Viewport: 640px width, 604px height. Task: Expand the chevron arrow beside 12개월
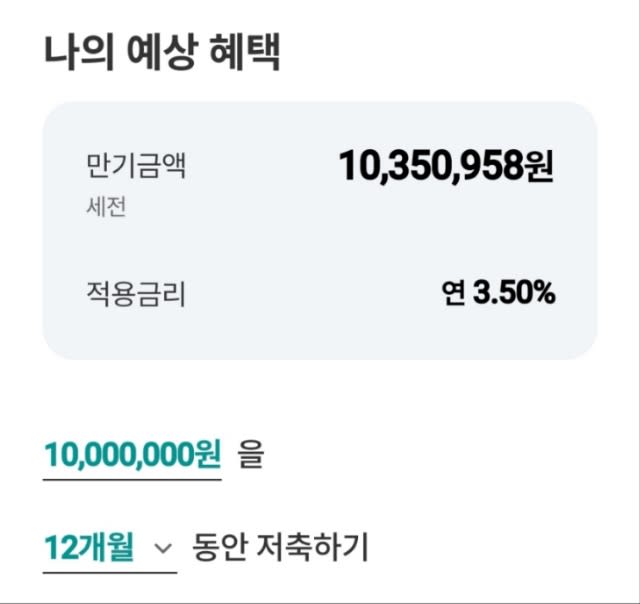pos(164,548)
